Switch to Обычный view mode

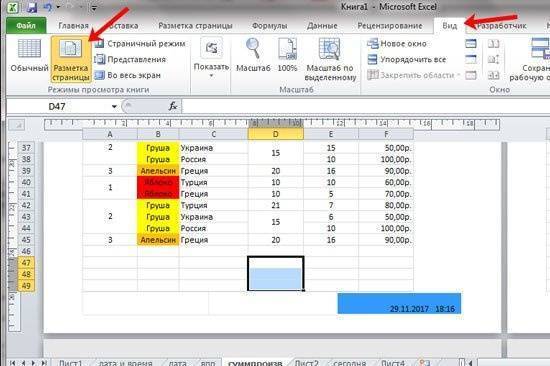click(29, 55)
